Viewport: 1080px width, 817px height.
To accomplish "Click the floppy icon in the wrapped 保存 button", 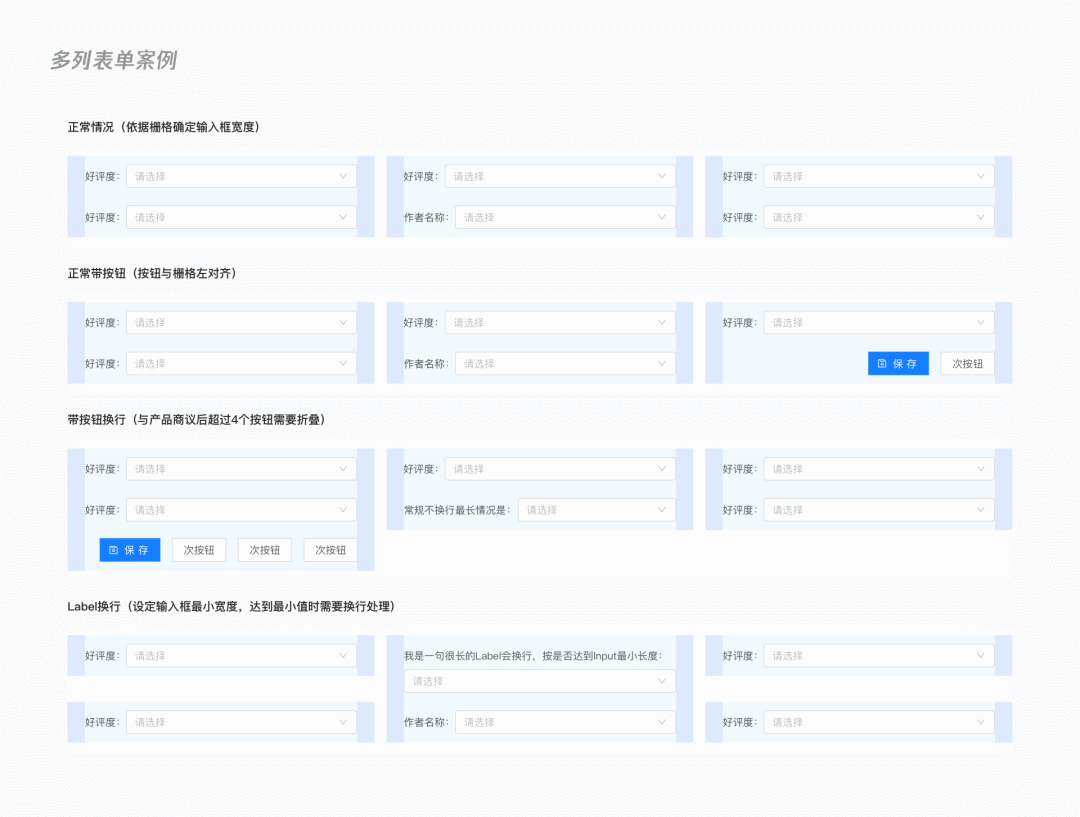I will [115, 549].
